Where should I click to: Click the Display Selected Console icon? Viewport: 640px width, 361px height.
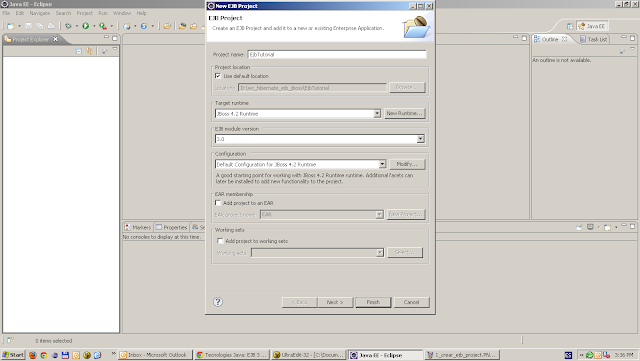pyautogui.click(x=590, y=227)
